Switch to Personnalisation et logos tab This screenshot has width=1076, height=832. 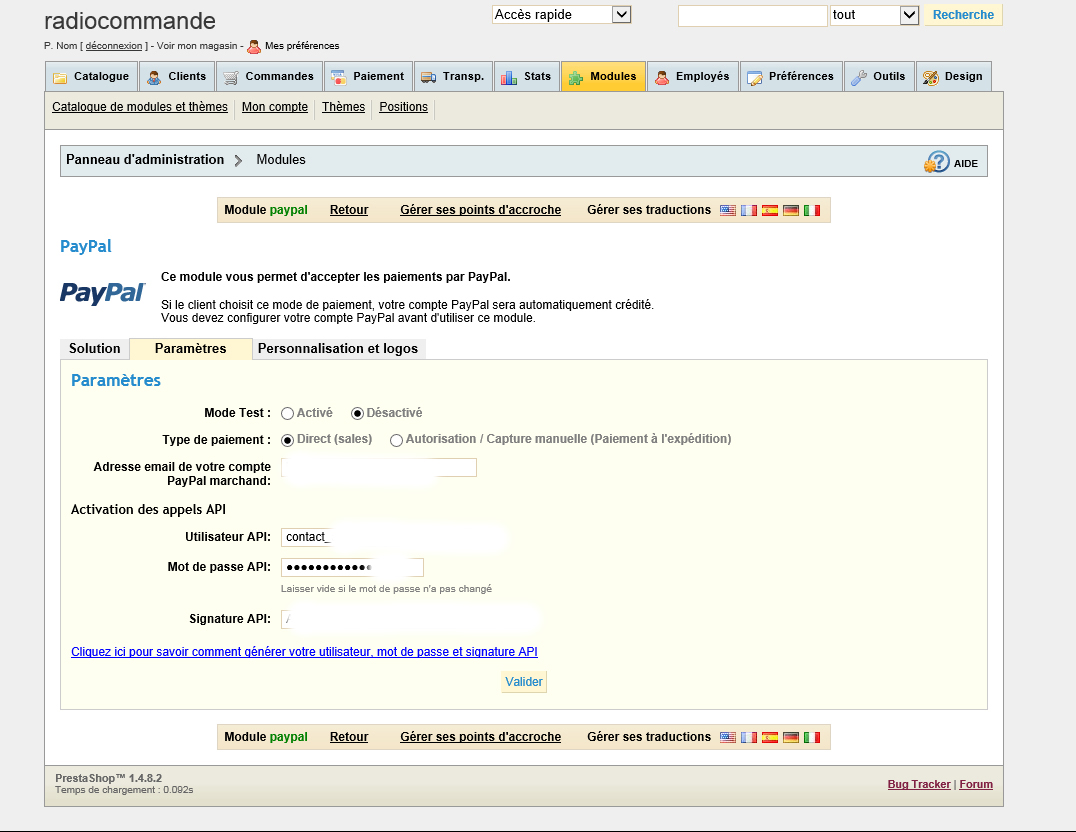(x=338, y=349)
